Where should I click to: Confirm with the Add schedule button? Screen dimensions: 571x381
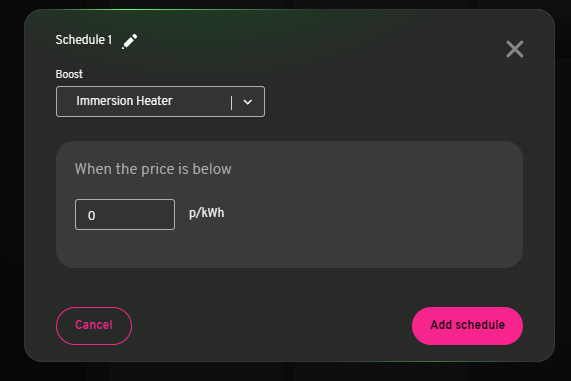[x=467, y=326]
